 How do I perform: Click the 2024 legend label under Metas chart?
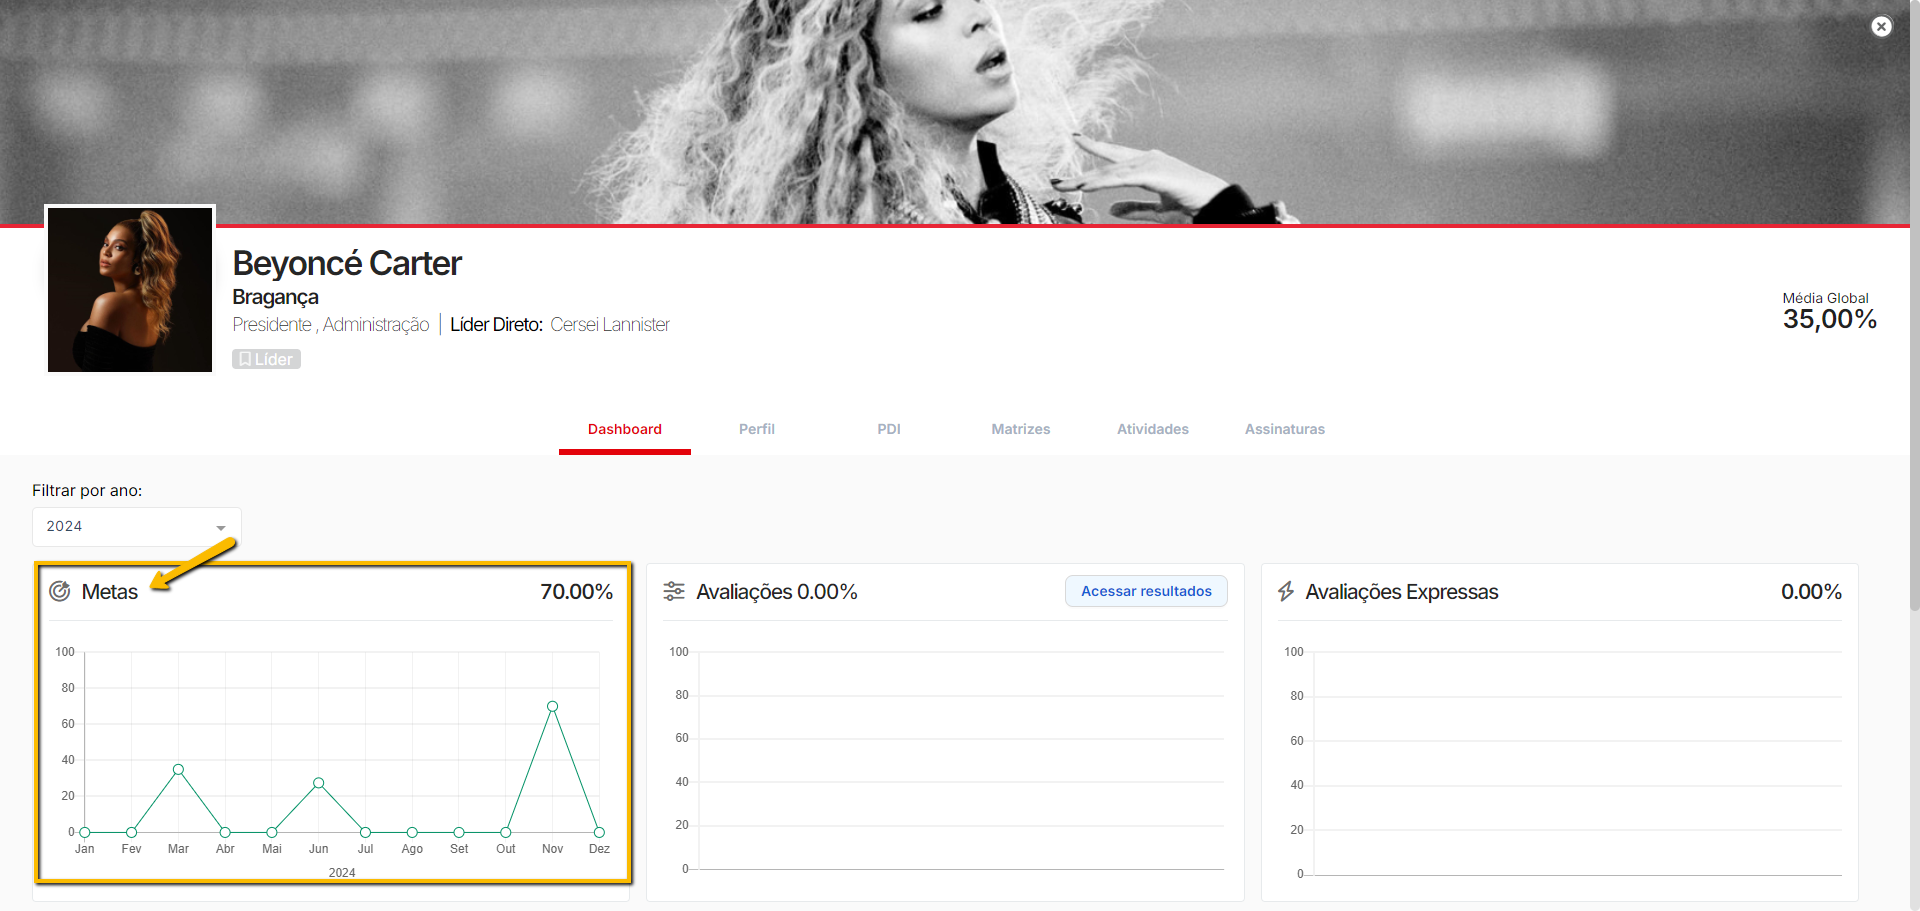point(342,873)
